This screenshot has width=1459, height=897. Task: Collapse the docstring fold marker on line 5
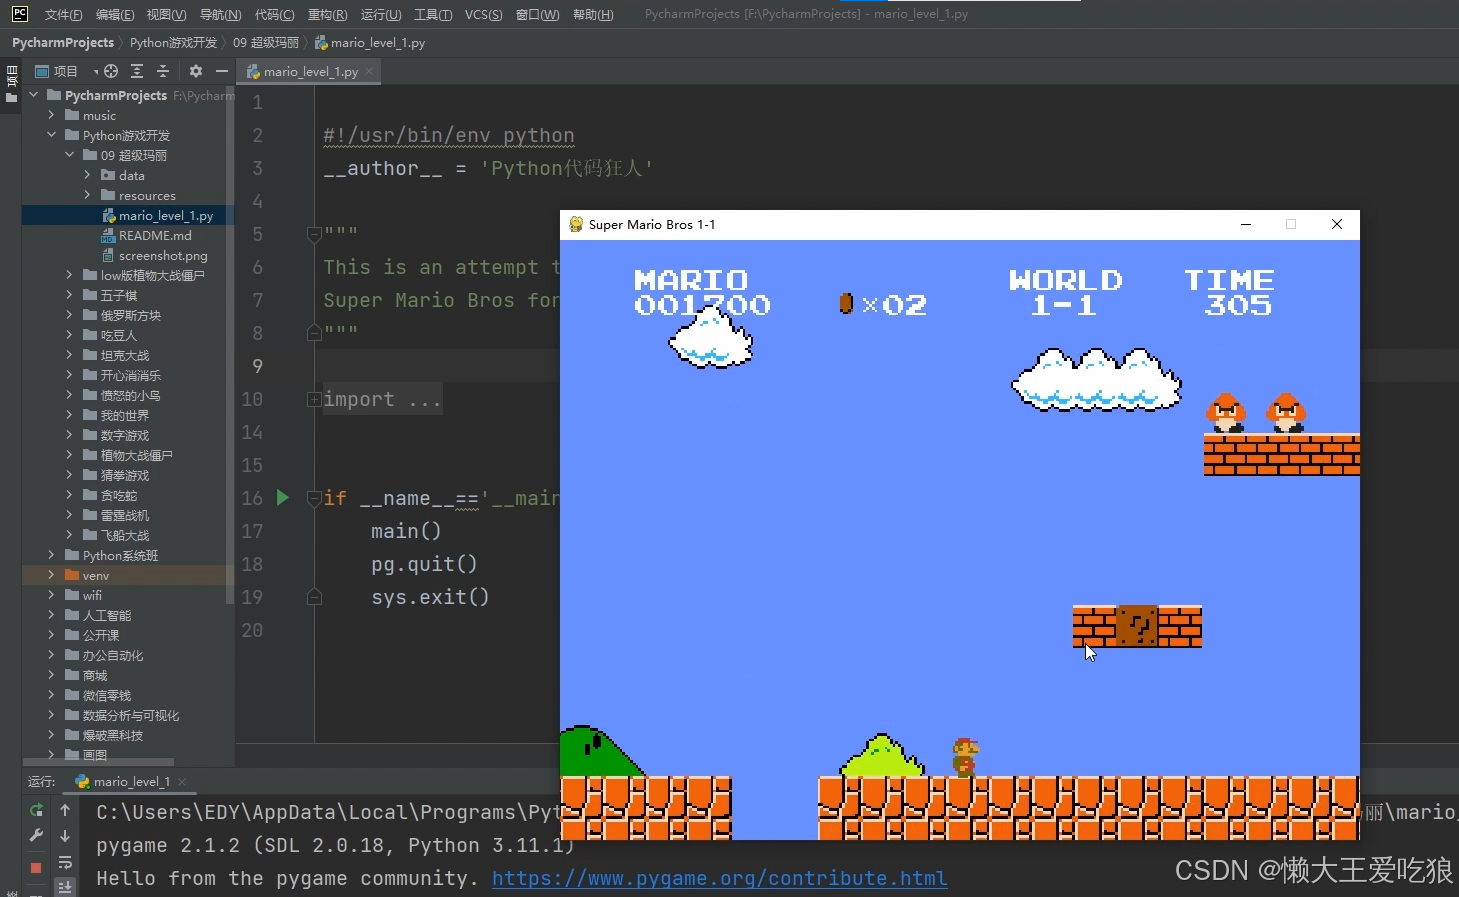coord(314,234)
